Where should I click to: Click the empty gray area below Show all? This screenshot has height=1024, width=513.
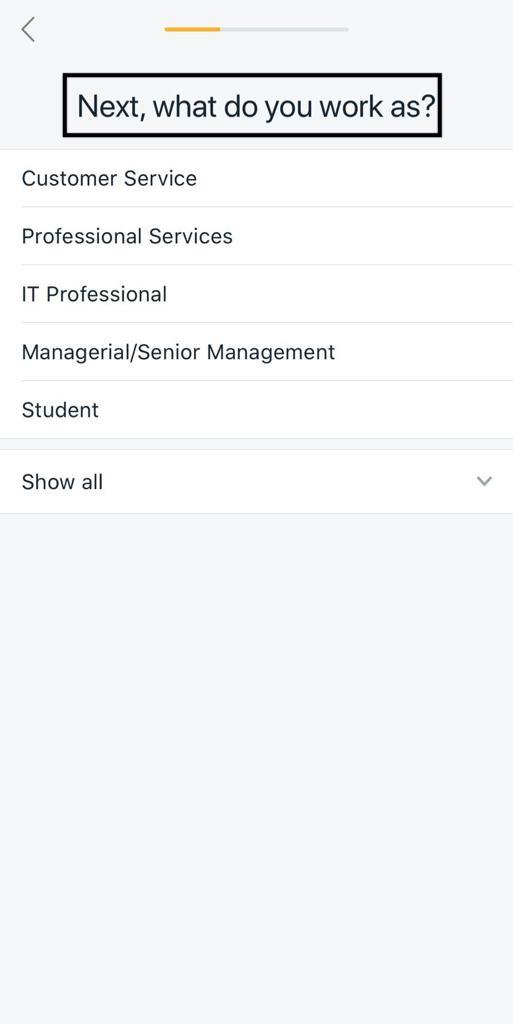[256, 767]
